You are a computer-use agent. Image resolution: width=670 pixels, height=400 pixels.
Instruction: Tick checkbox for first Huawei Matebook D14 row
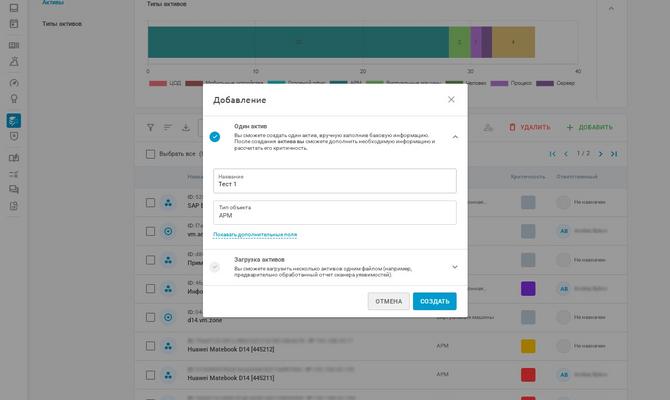pos(150,346)
